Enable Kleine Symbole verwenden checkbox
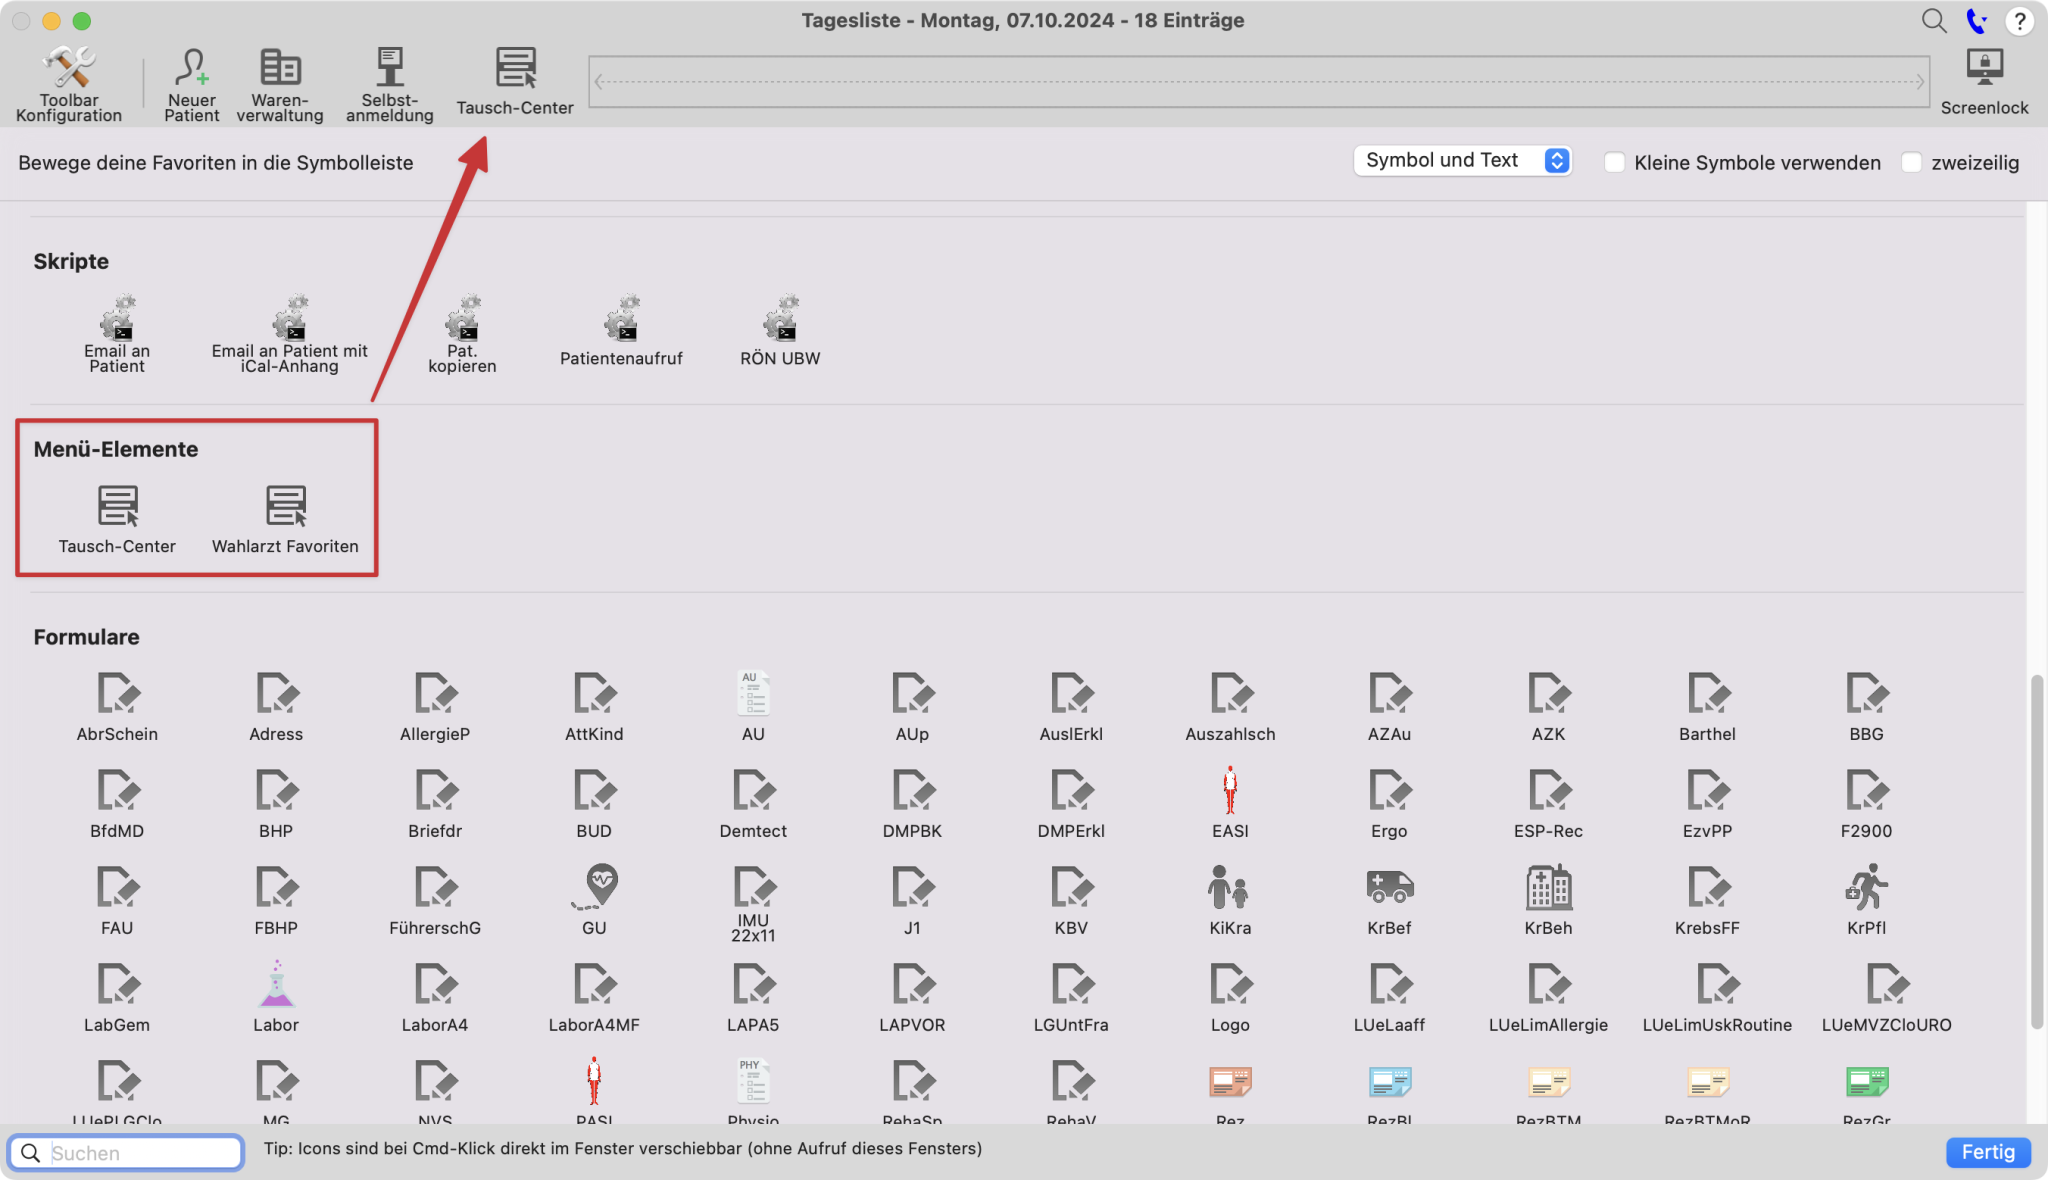The image size is (2048, 1180). tap(1614, 162)
